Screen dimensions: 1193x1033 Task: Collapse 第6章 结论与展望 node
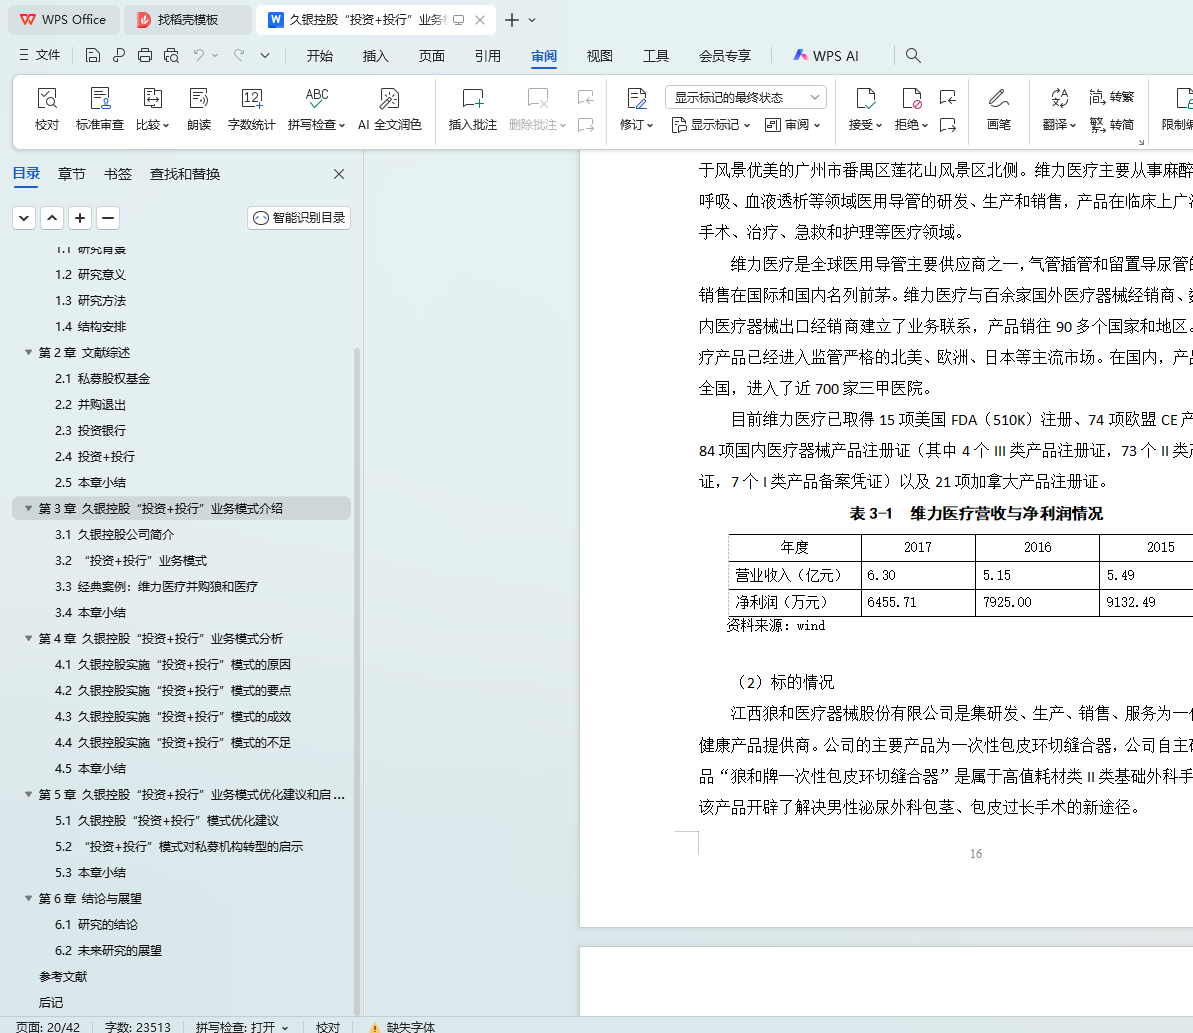[28, 898]
